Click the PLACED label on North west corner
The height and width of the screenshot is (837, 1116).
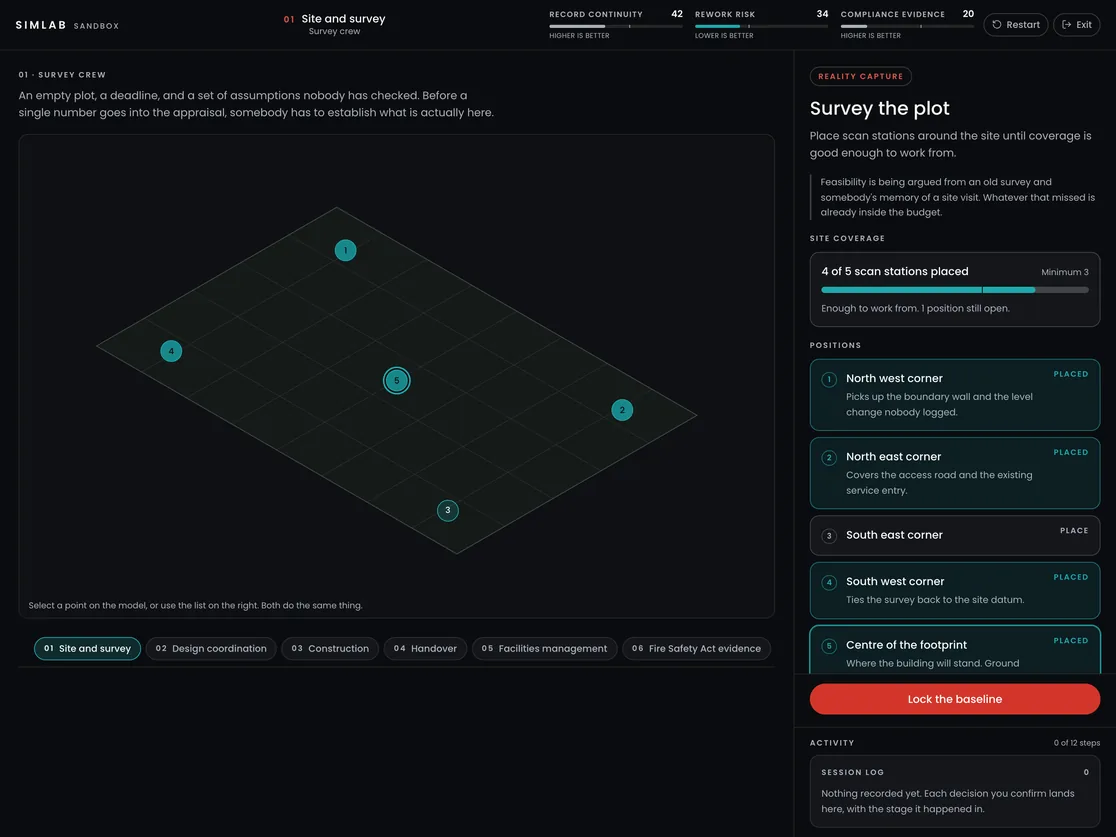[1070, 374]
